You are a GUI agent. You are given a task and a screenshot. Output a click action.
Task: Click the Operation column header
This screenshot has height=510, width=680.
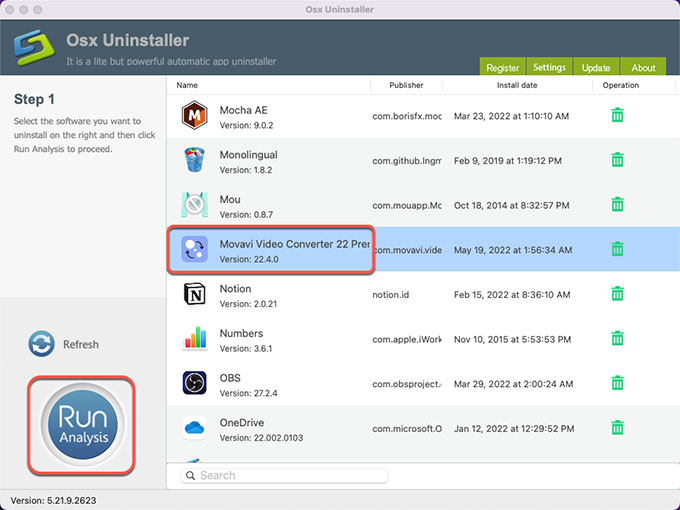point(621,85)
